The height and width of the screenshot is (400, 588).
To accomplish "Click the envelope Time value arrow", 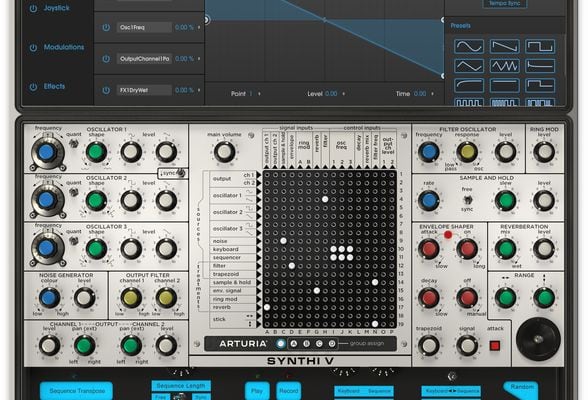I will coord(432,94).
